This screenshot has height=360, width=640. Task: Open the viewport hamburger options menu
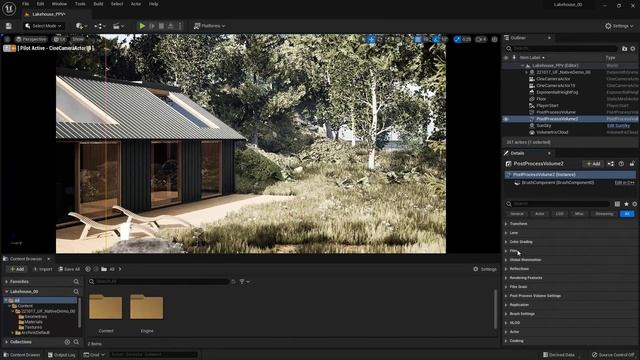[x=7, y=39]
